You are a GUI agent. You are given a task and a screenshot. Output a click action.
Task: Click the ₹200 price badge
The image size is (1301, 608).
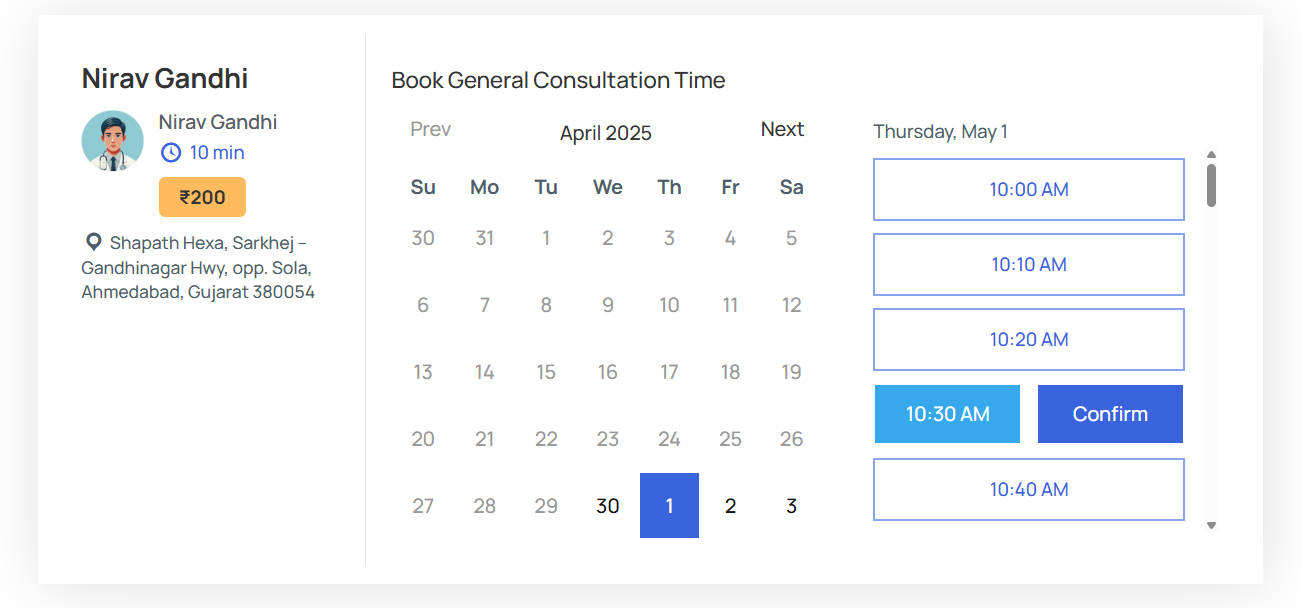[x=202, y=197]
